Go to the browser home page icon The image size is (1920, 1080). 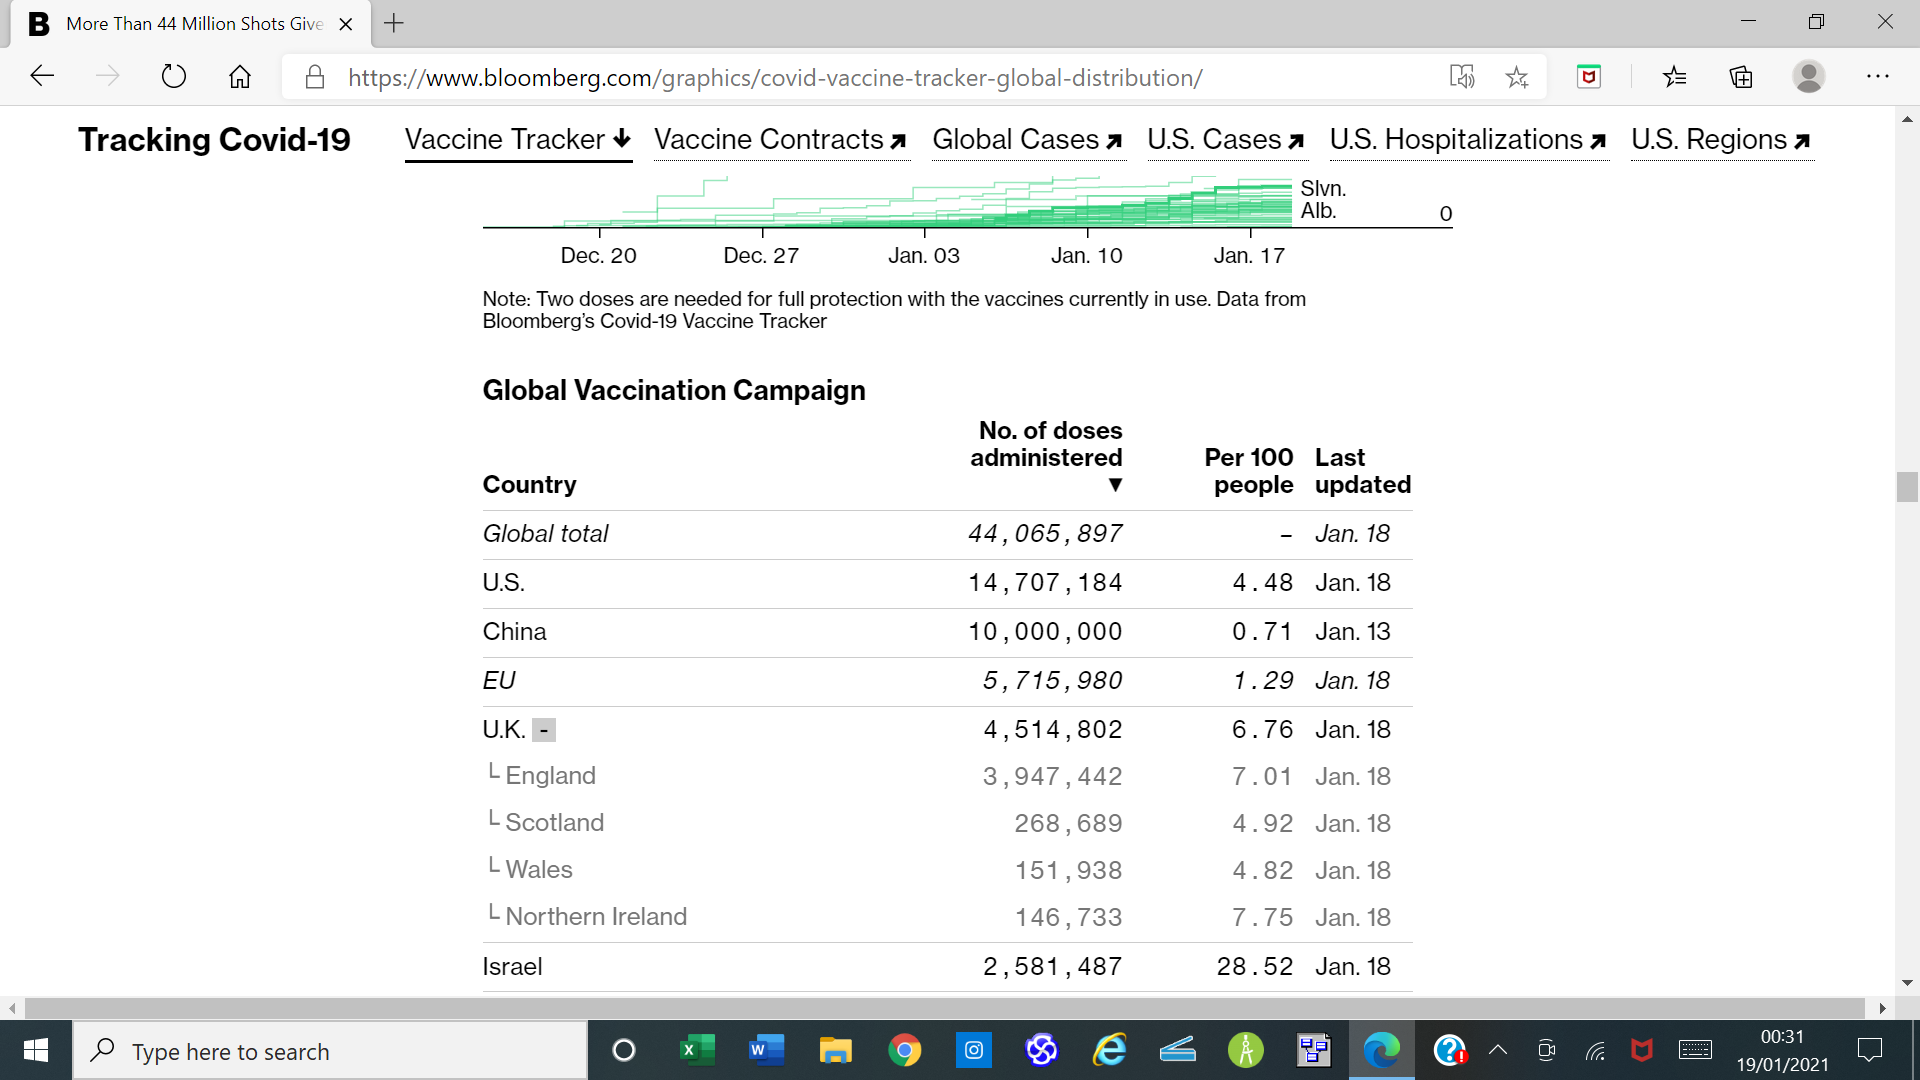click(240, 77)
